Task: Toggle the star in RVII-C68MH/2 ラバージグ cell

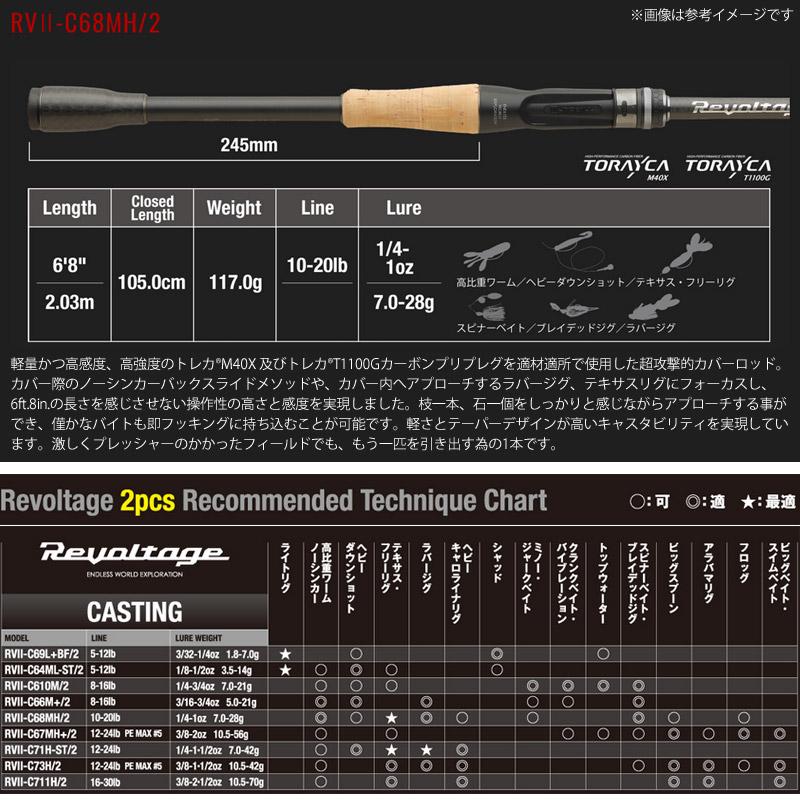Action: coord(391,717)
